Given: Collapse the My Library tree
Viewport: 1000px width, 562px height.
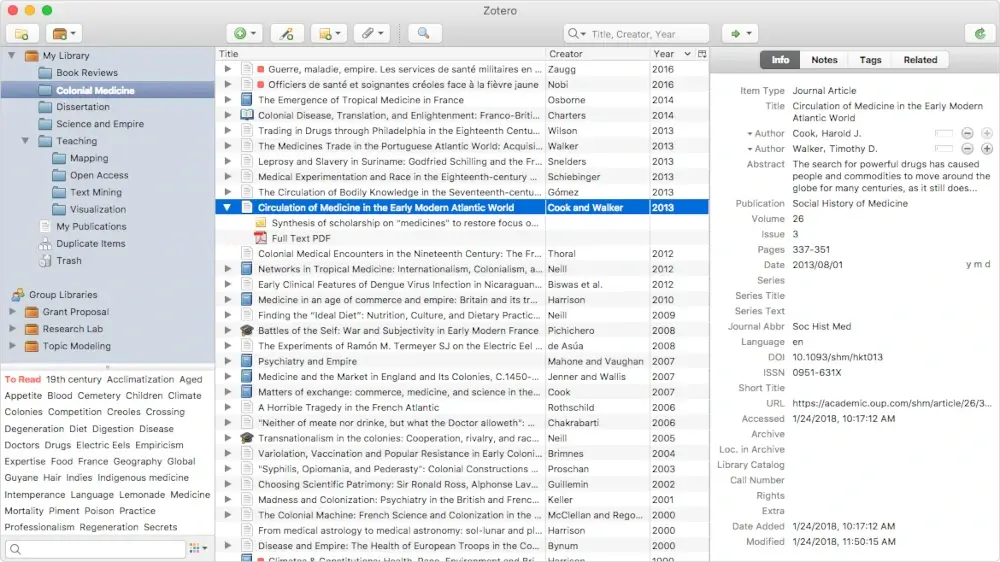Looking at the screenshot, I should tap(11, 55).
